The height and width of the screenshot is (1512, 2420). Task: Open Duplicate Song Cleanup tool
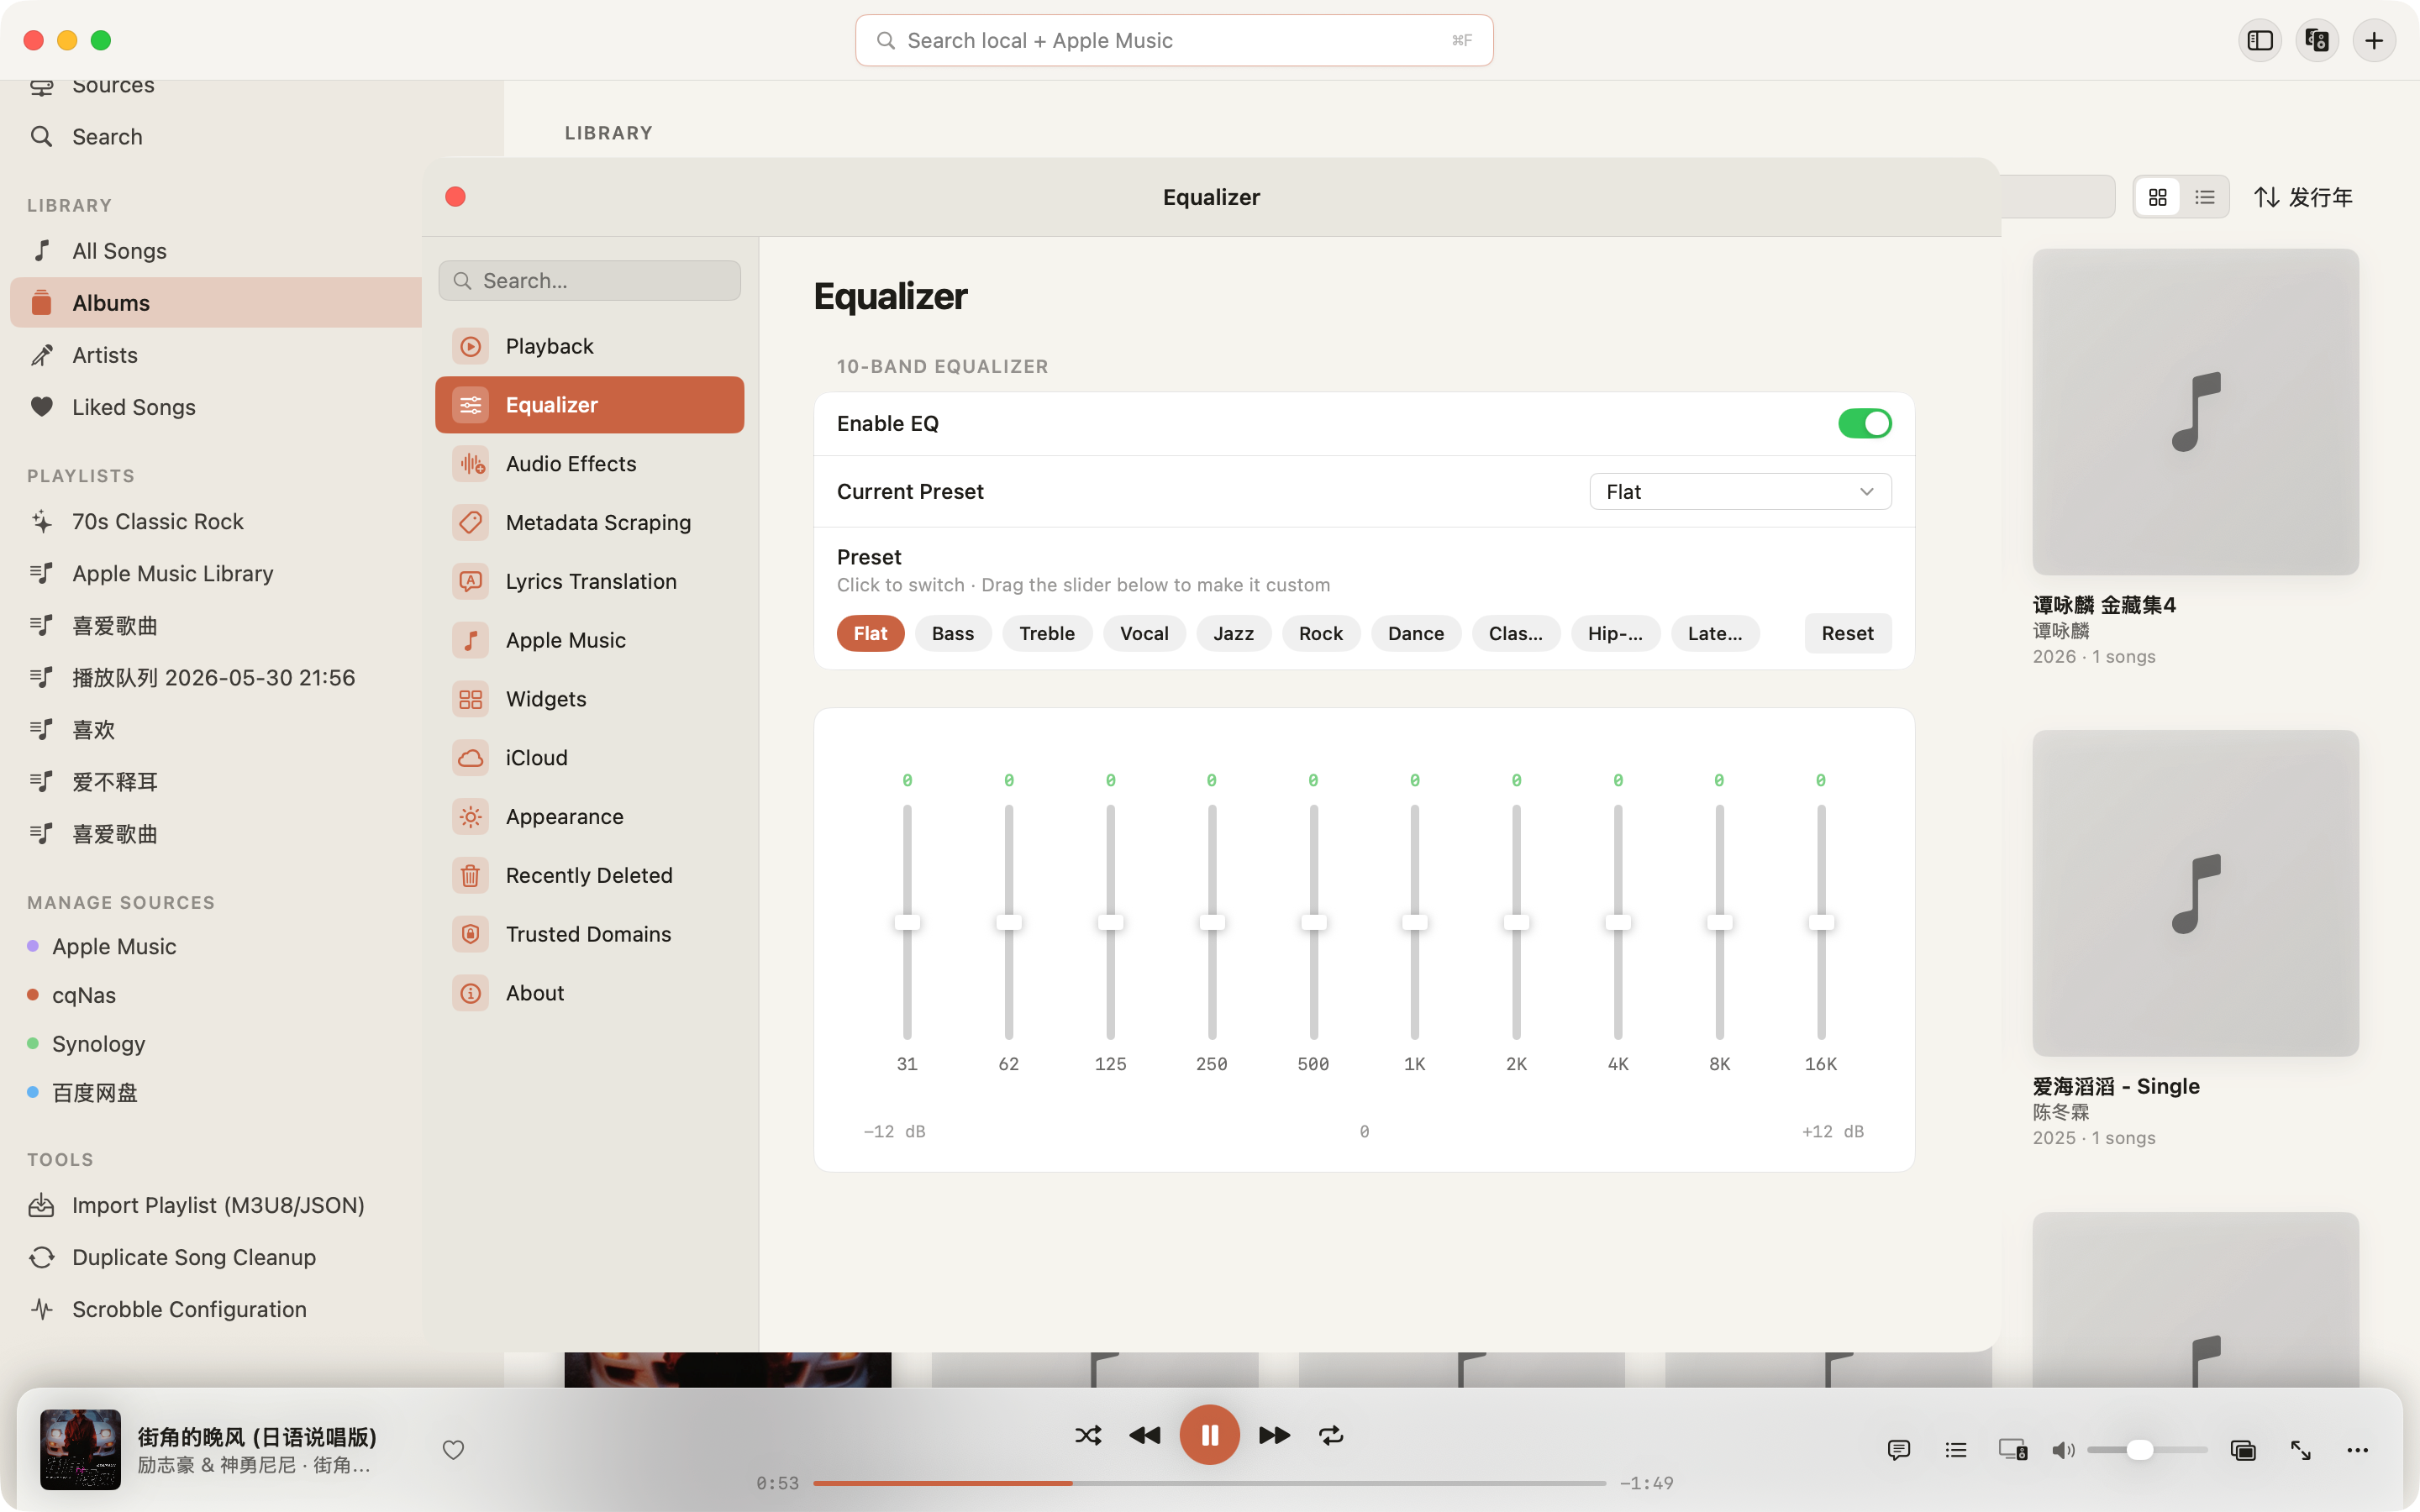215,1257
